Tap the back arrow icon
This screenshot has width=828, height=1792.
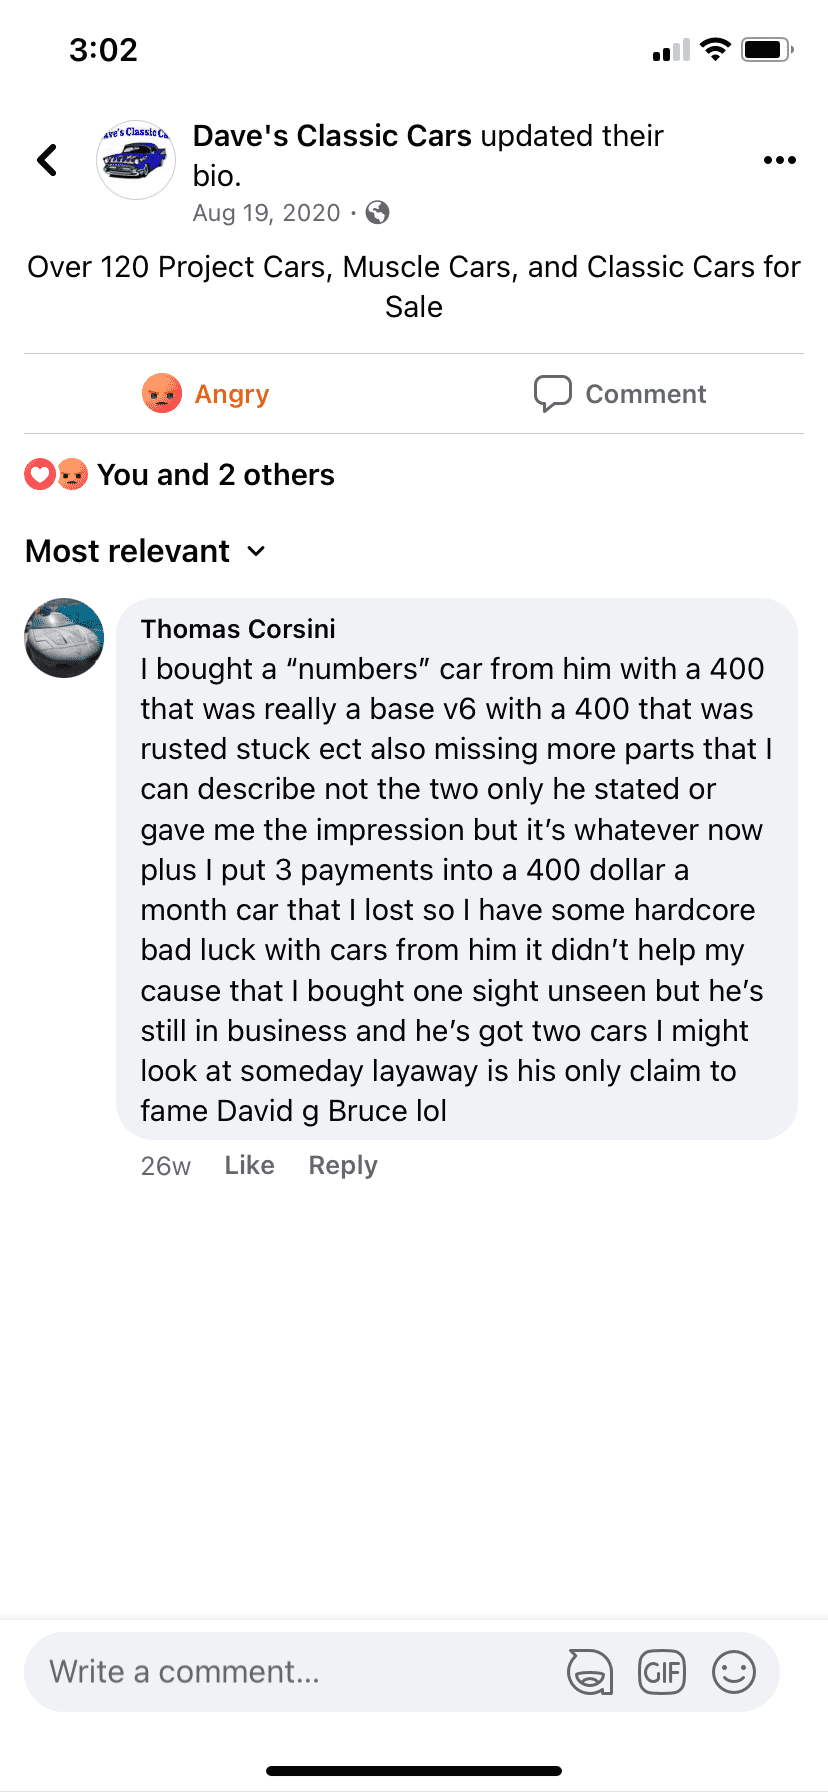47,160
